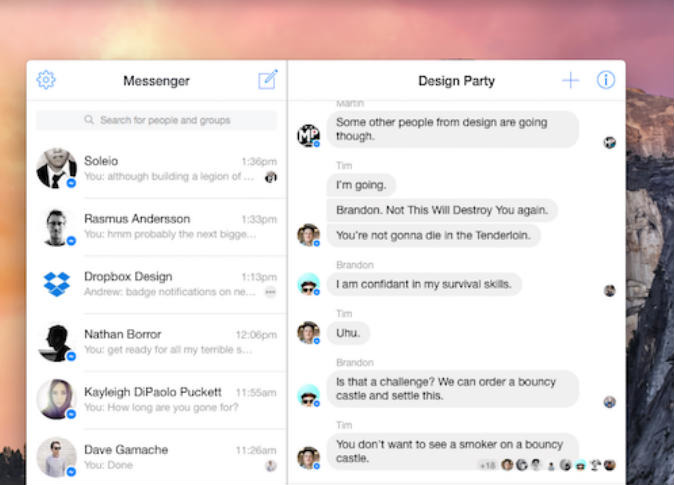This screenshot has width=674, height=485.
Task: Select the Nathan Borror chat
Action: tap(160, 342)
